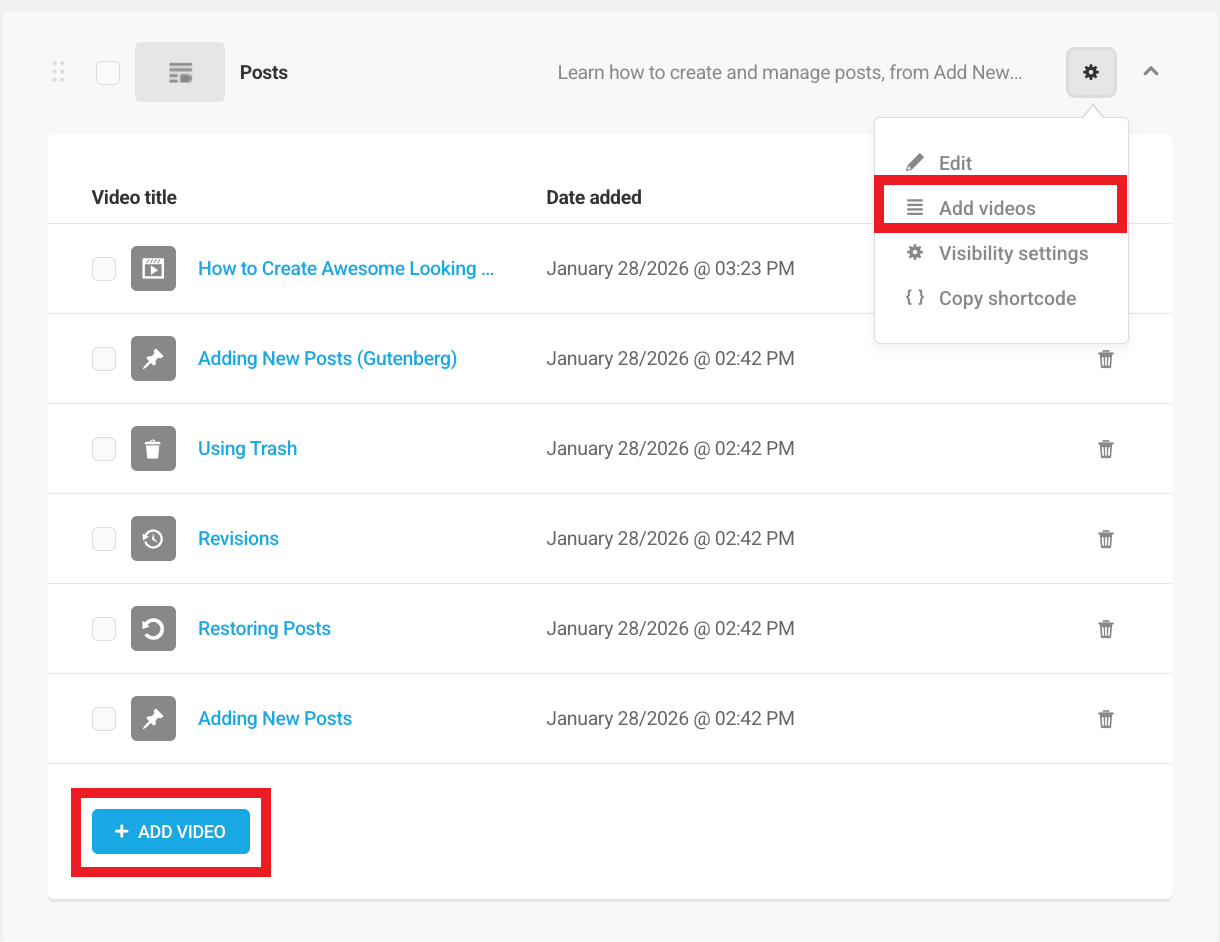Screen dimensions: 1220x942
Task: Select the restore arrow icon beside Restoring Posts
Action: click(x=153, y=628)
